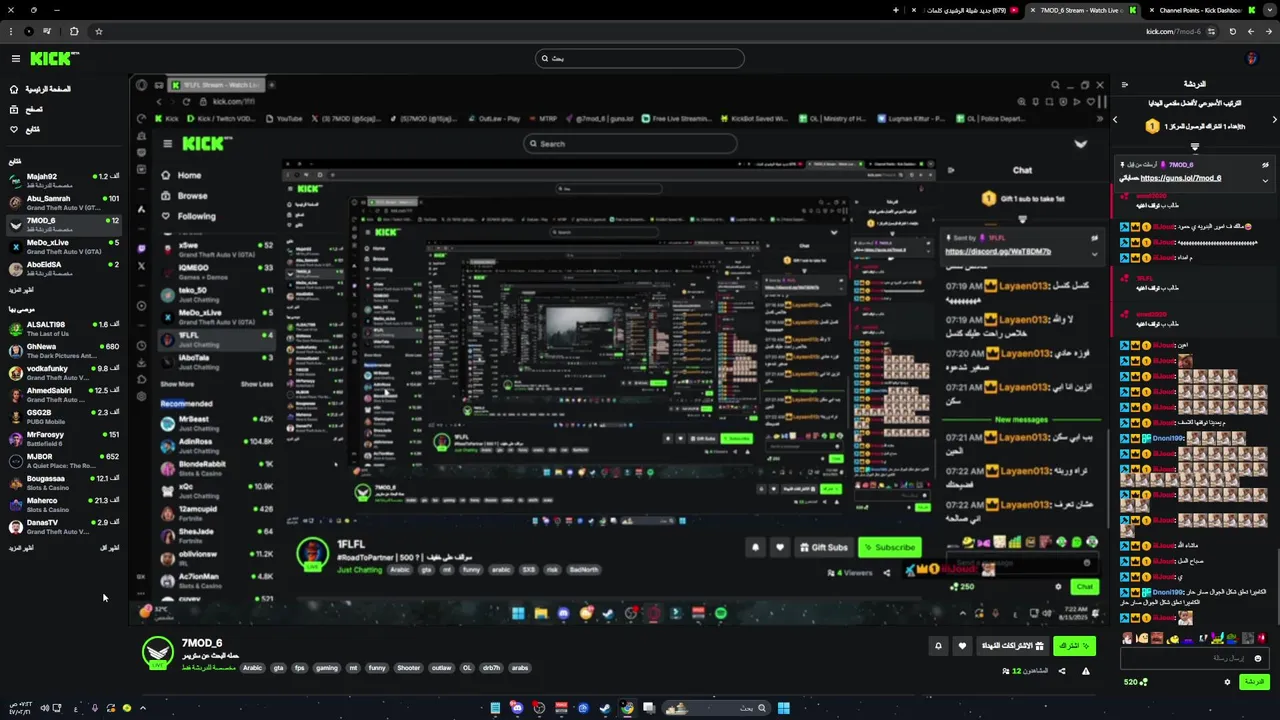Switch to Channel Points Dashboard tab

(1200, 10)
